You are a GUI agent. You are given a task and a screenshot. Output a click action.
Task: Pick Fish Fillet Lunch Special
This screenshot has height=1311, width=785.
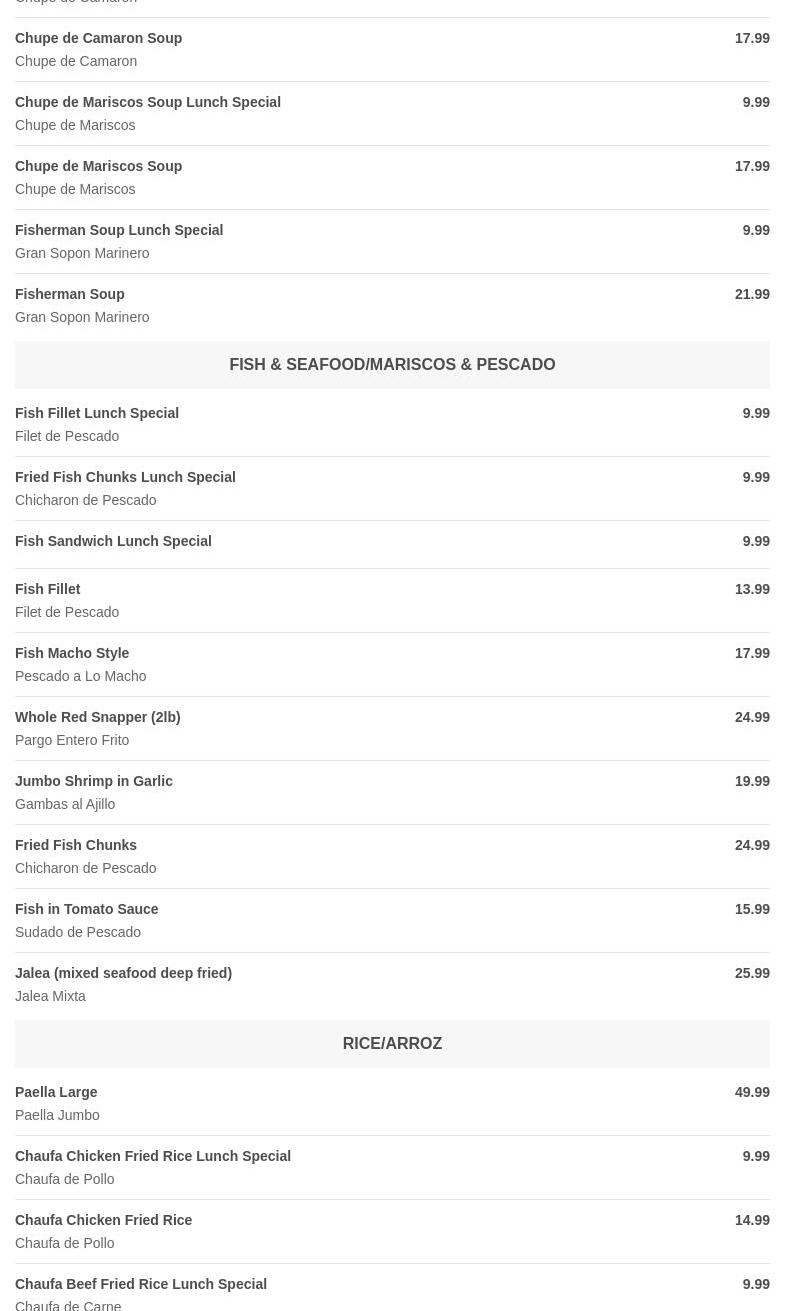97,413
